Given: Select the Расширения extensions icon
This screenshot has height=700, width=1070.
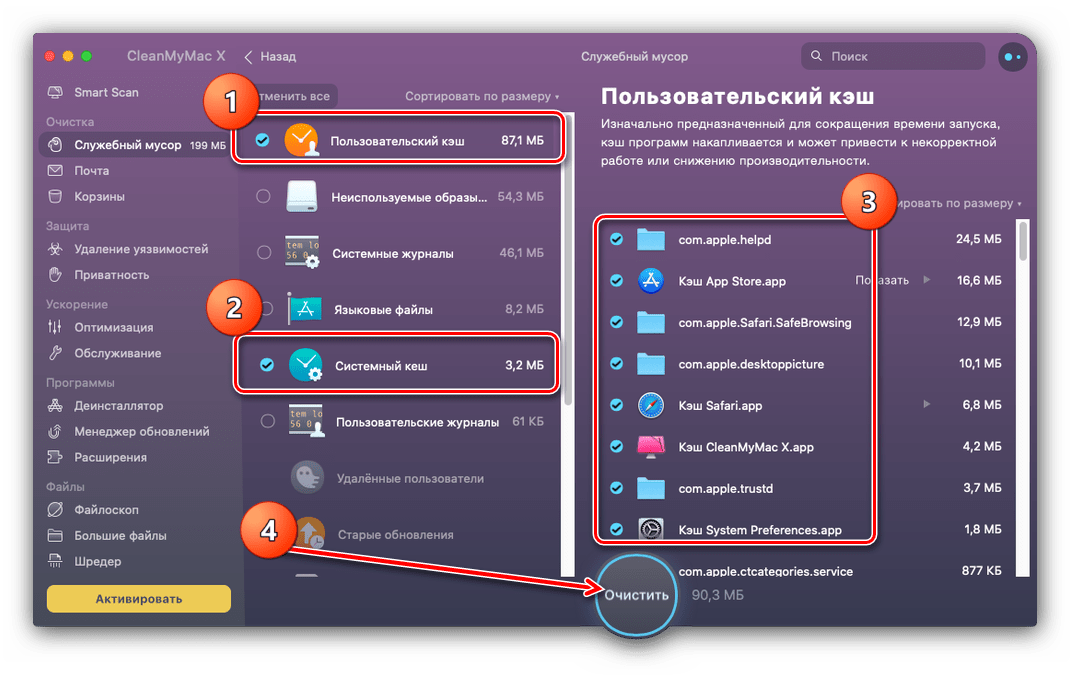Looking at the screenshot, I should pos(55,458).
